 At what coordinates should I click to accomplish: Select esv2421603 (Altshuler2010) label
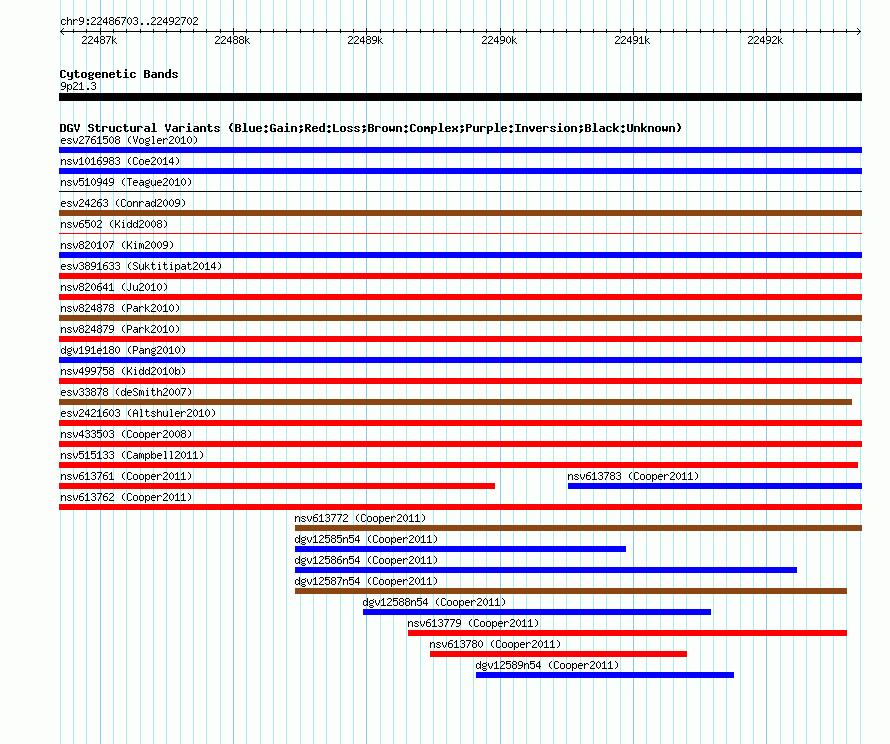point(138,413)
